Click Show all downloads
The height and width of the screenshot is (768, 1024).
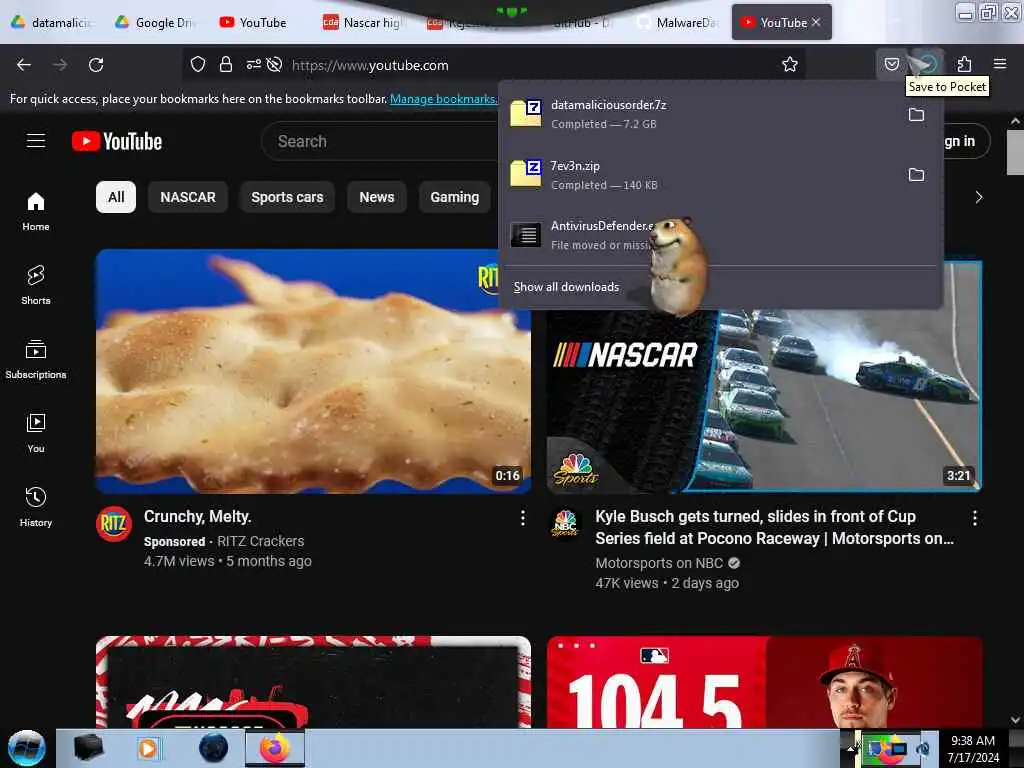(x=566, y=287)
